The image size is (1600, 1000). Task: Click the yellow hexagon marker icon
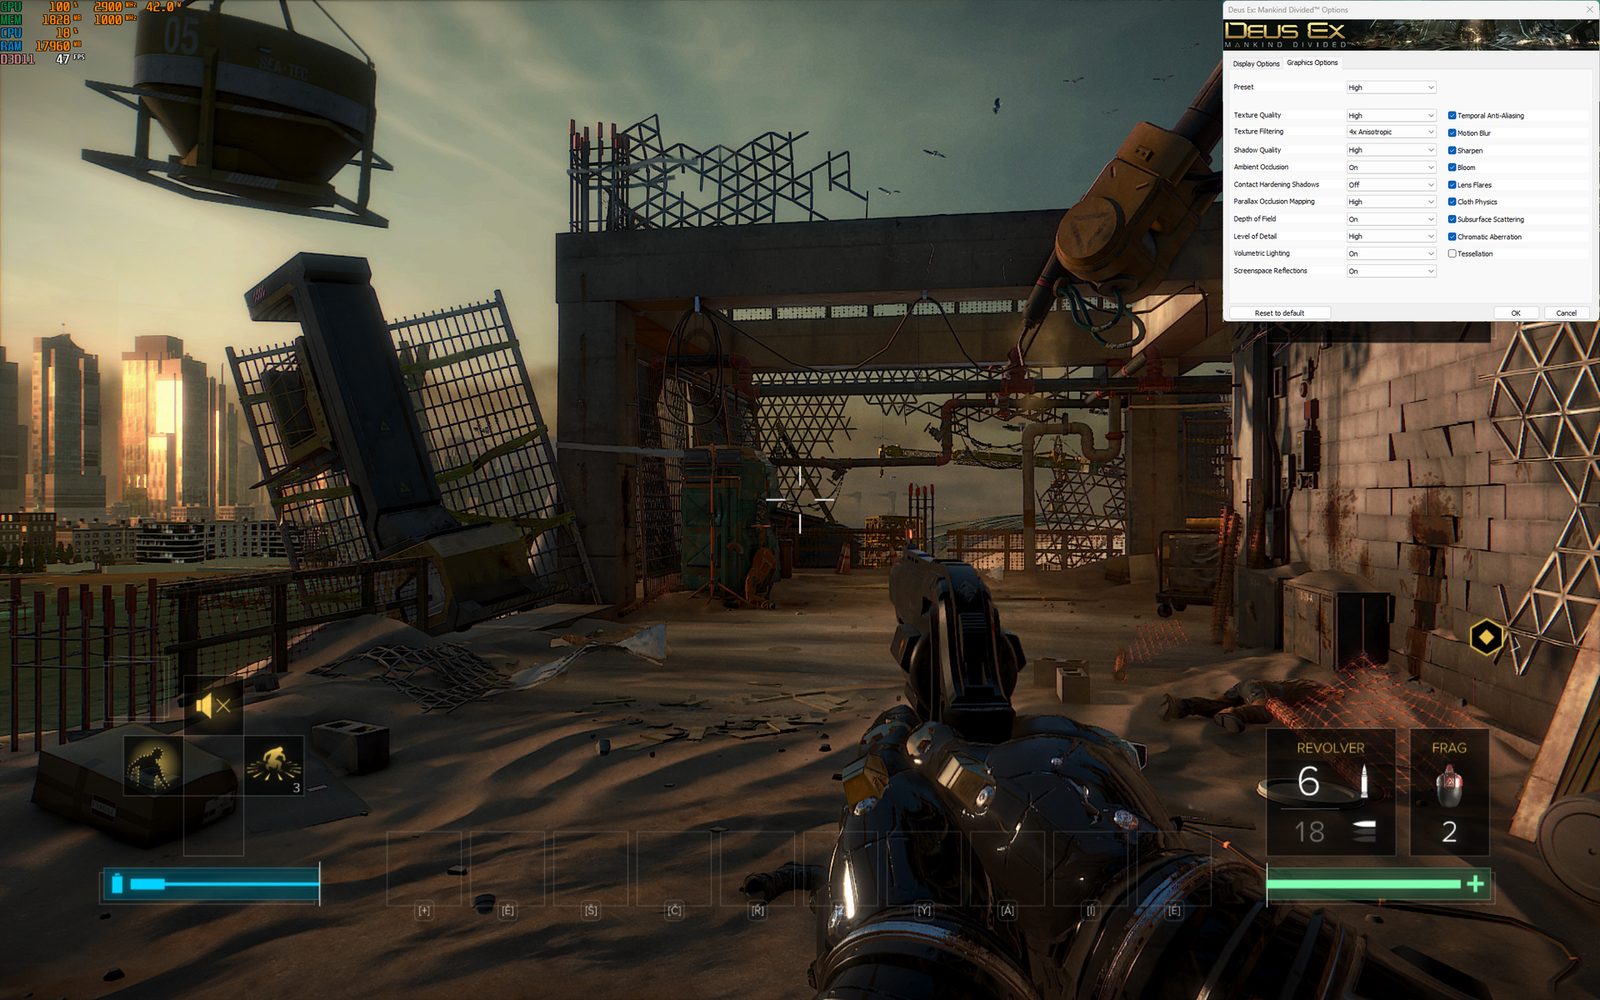(x=1487, y=637)
